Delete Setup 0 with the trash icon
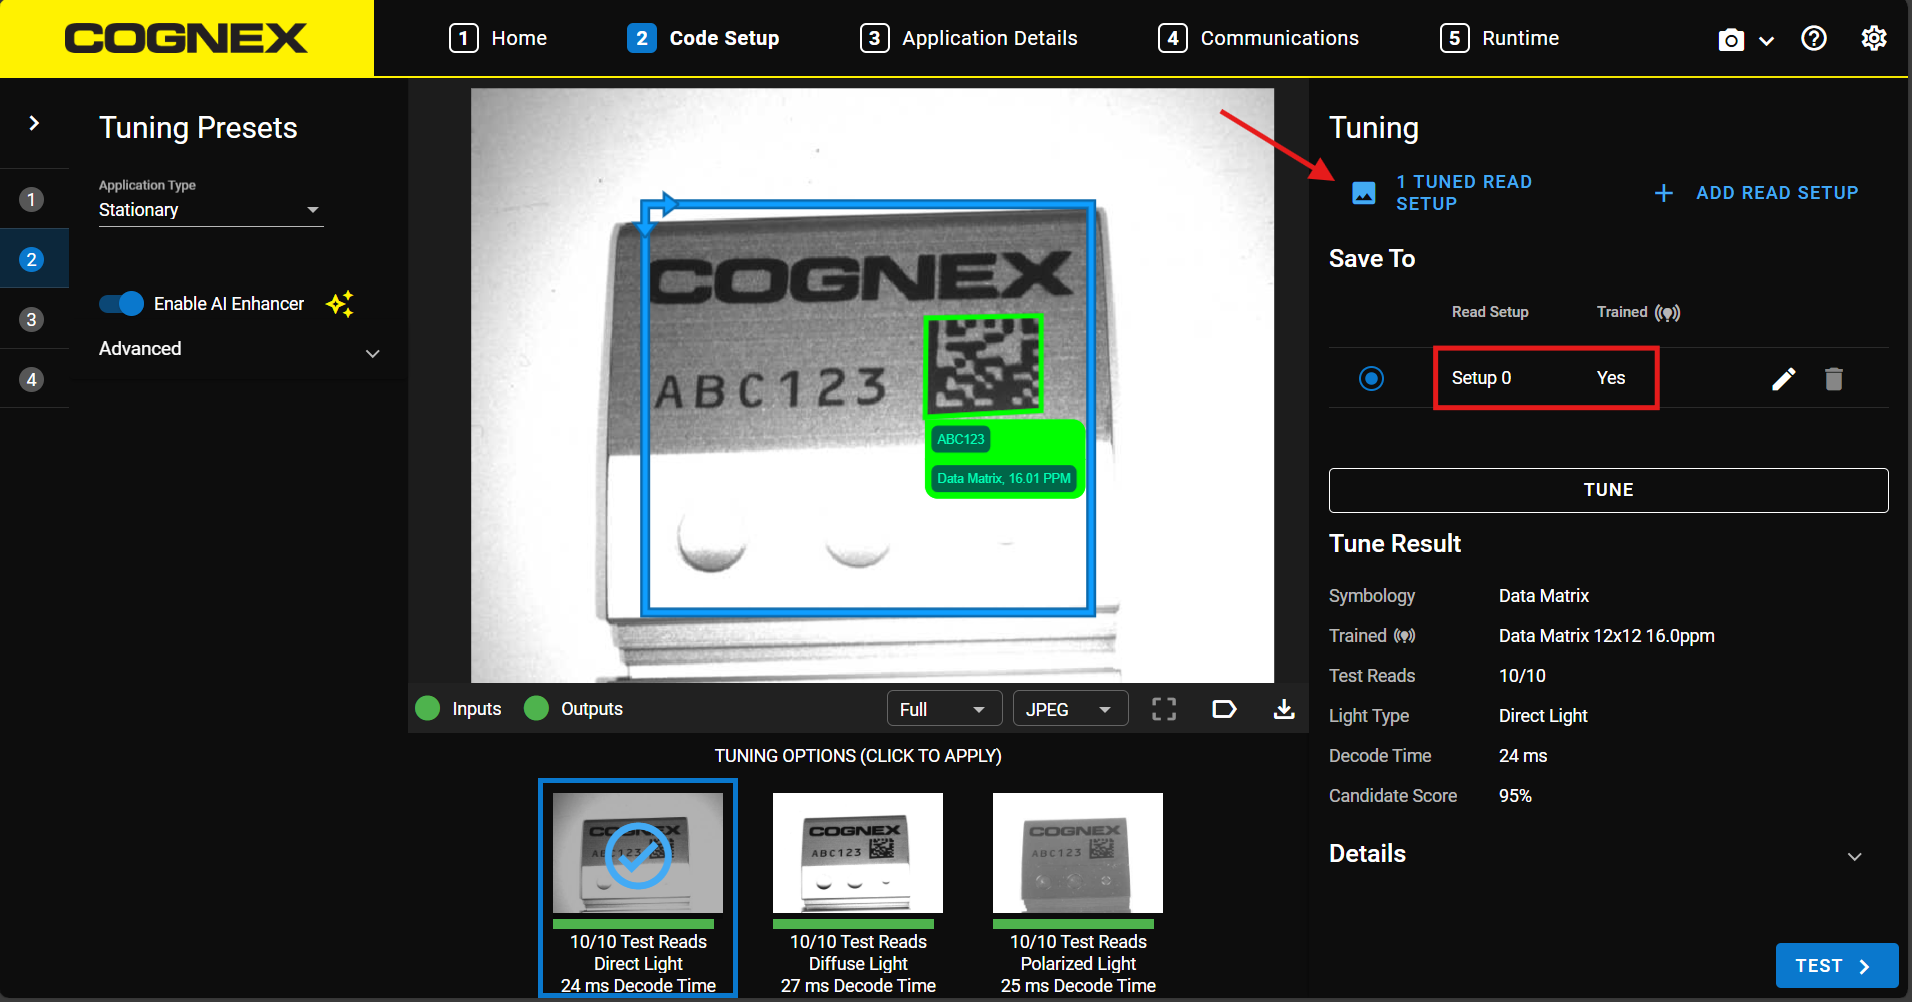The image size is (1912, 1002). pos(1833,378)
